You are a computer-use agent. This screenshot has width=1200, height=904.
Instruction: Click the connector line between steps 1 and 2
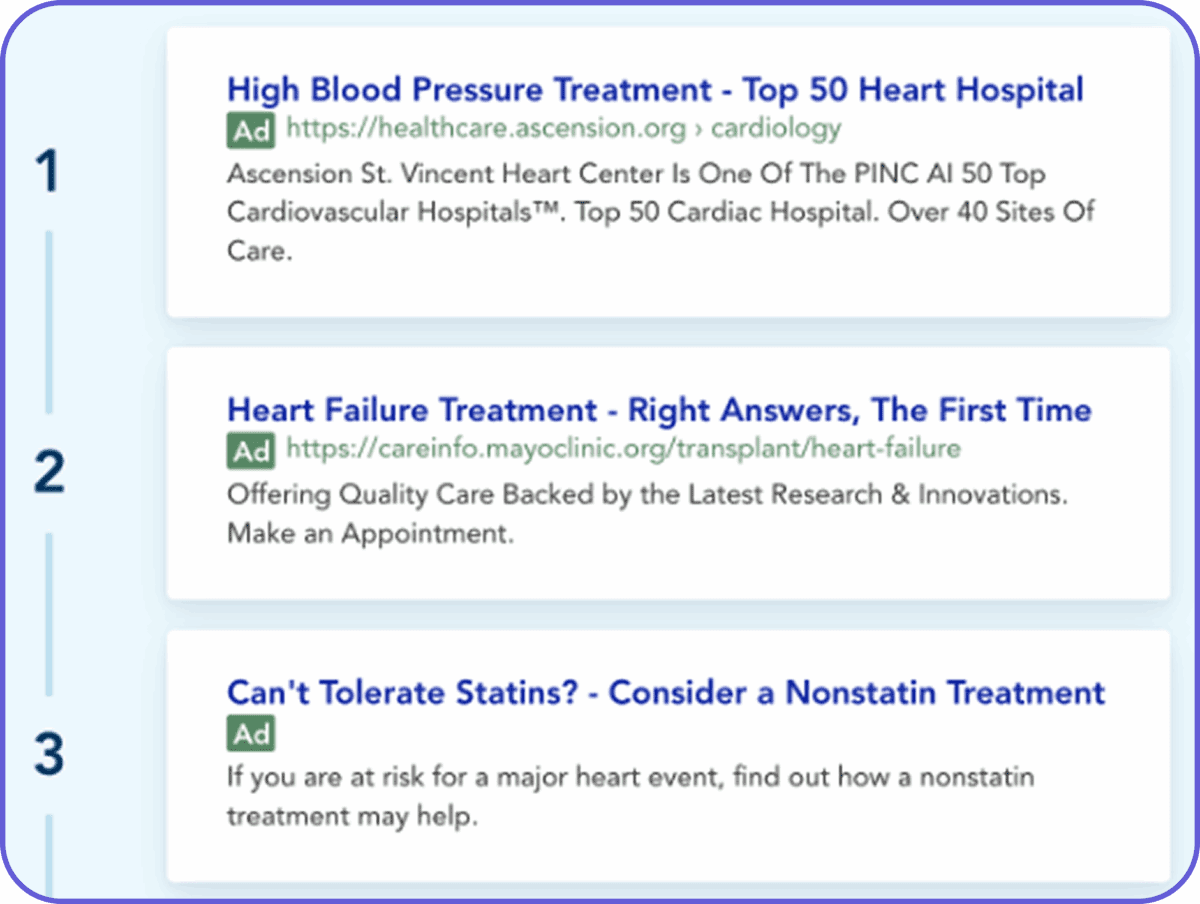point(48,320)
